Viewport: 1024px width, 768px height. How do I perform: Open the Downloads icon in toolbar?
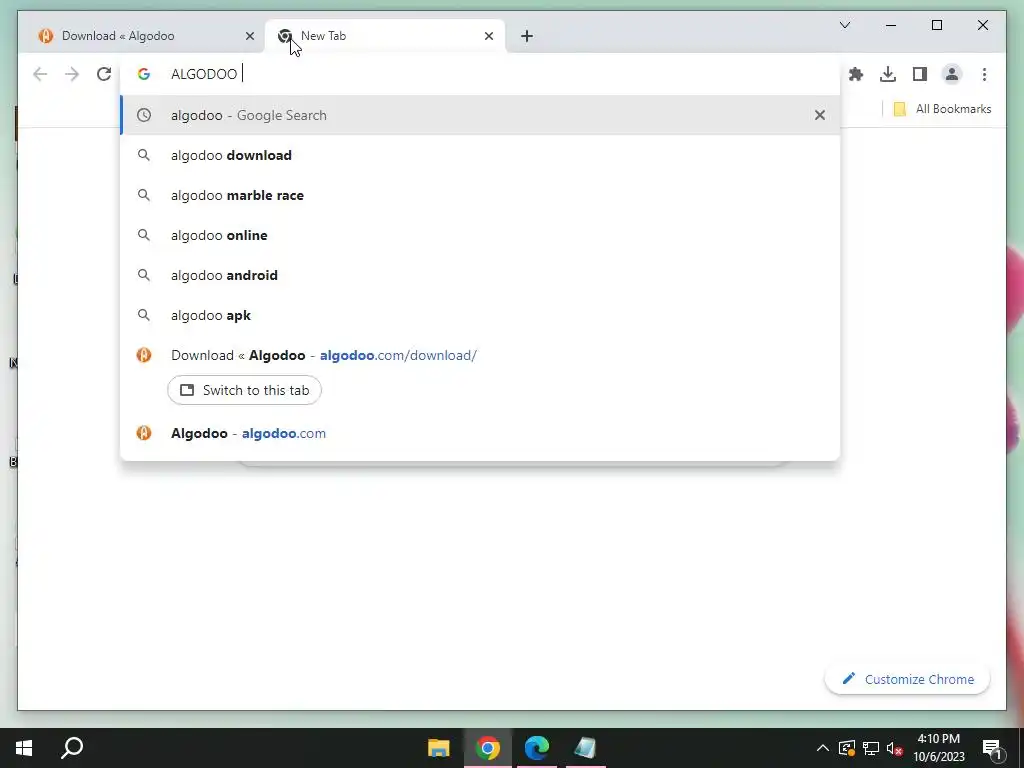click(888, 74)
